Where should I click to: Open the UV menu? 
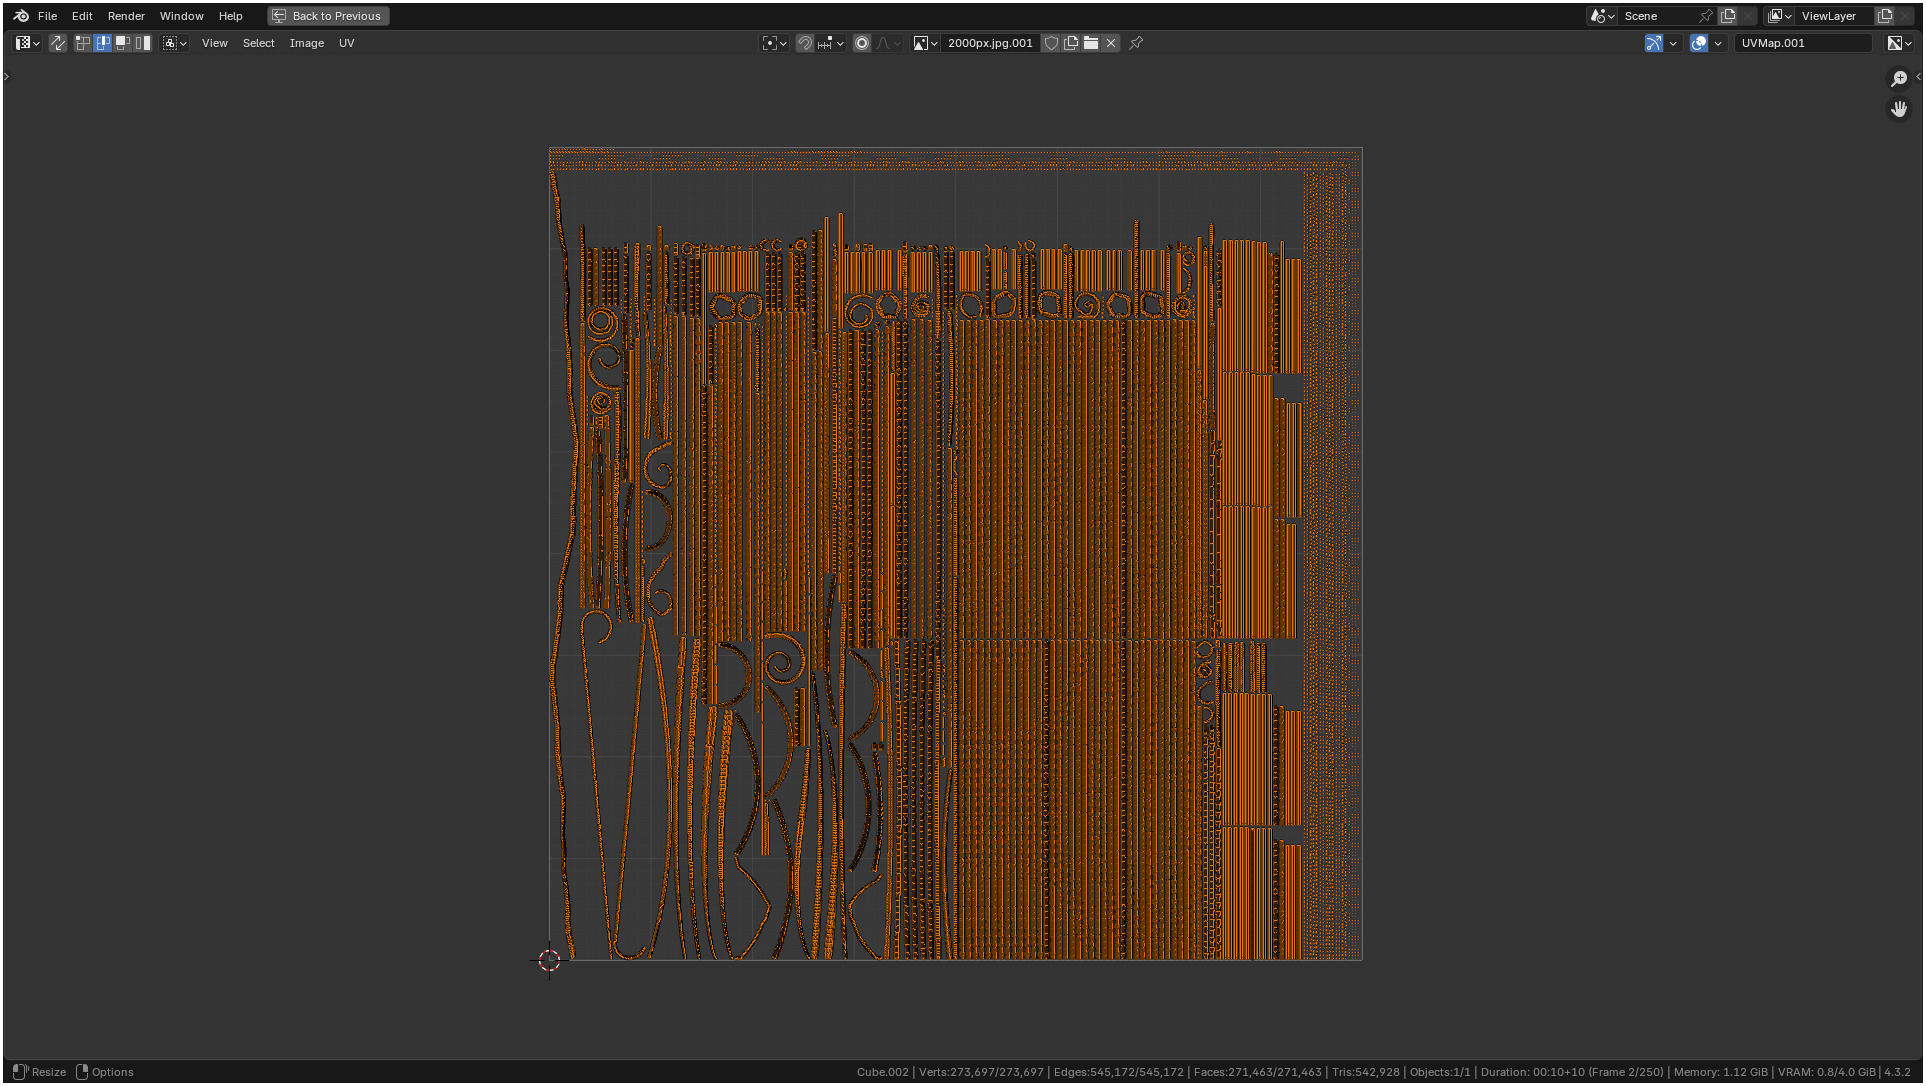(346, 43)
